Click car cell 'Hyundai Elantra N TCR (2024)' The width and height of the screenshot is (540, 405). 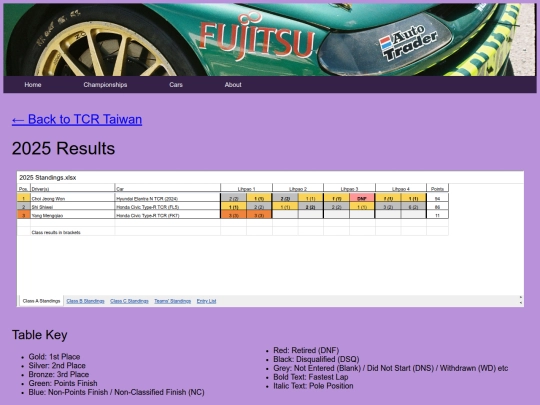click(167, 198)
